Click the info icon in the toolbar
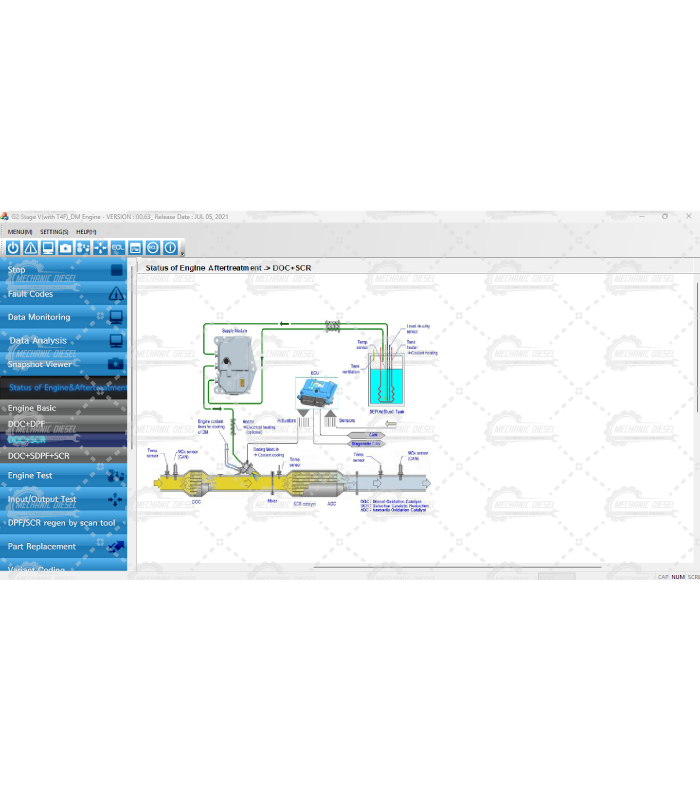The image size is (700, 800). coord(170,248)
